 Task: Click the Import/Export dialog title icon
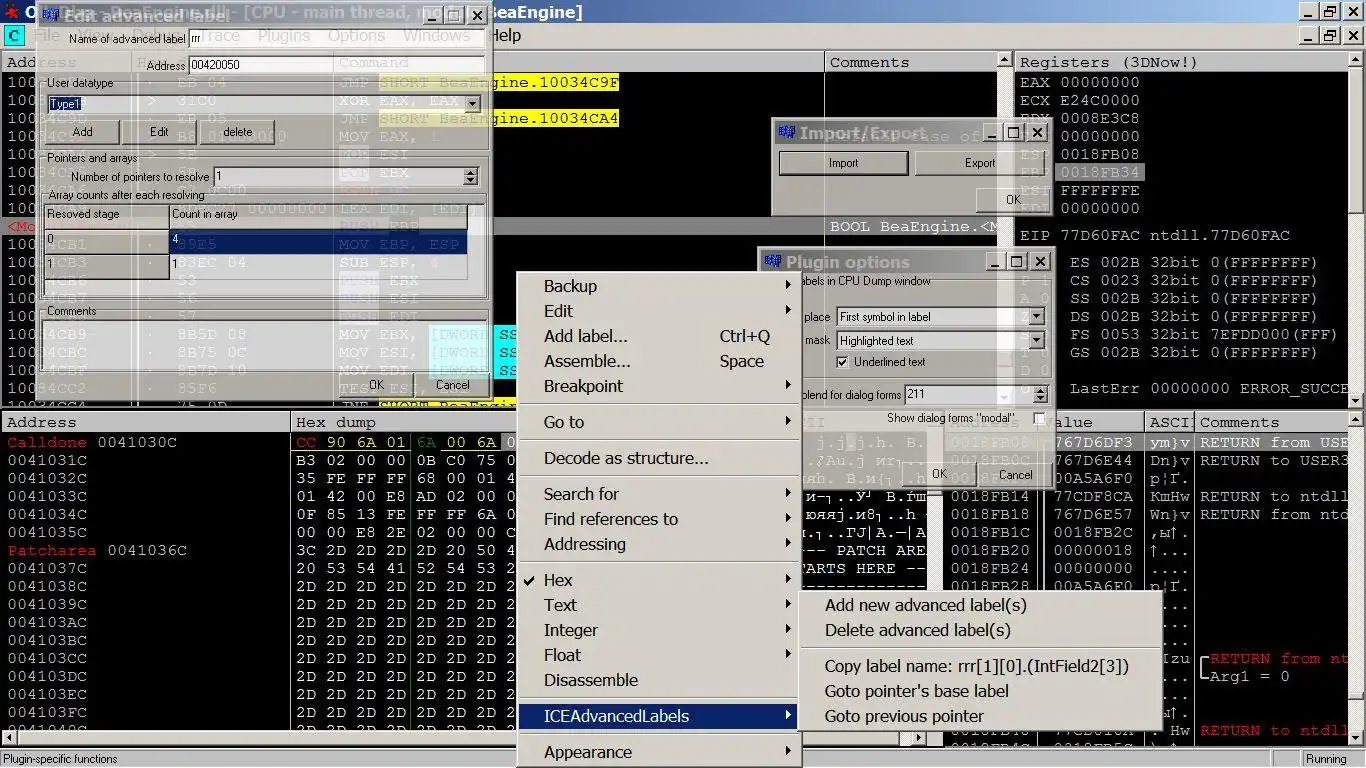787,132
